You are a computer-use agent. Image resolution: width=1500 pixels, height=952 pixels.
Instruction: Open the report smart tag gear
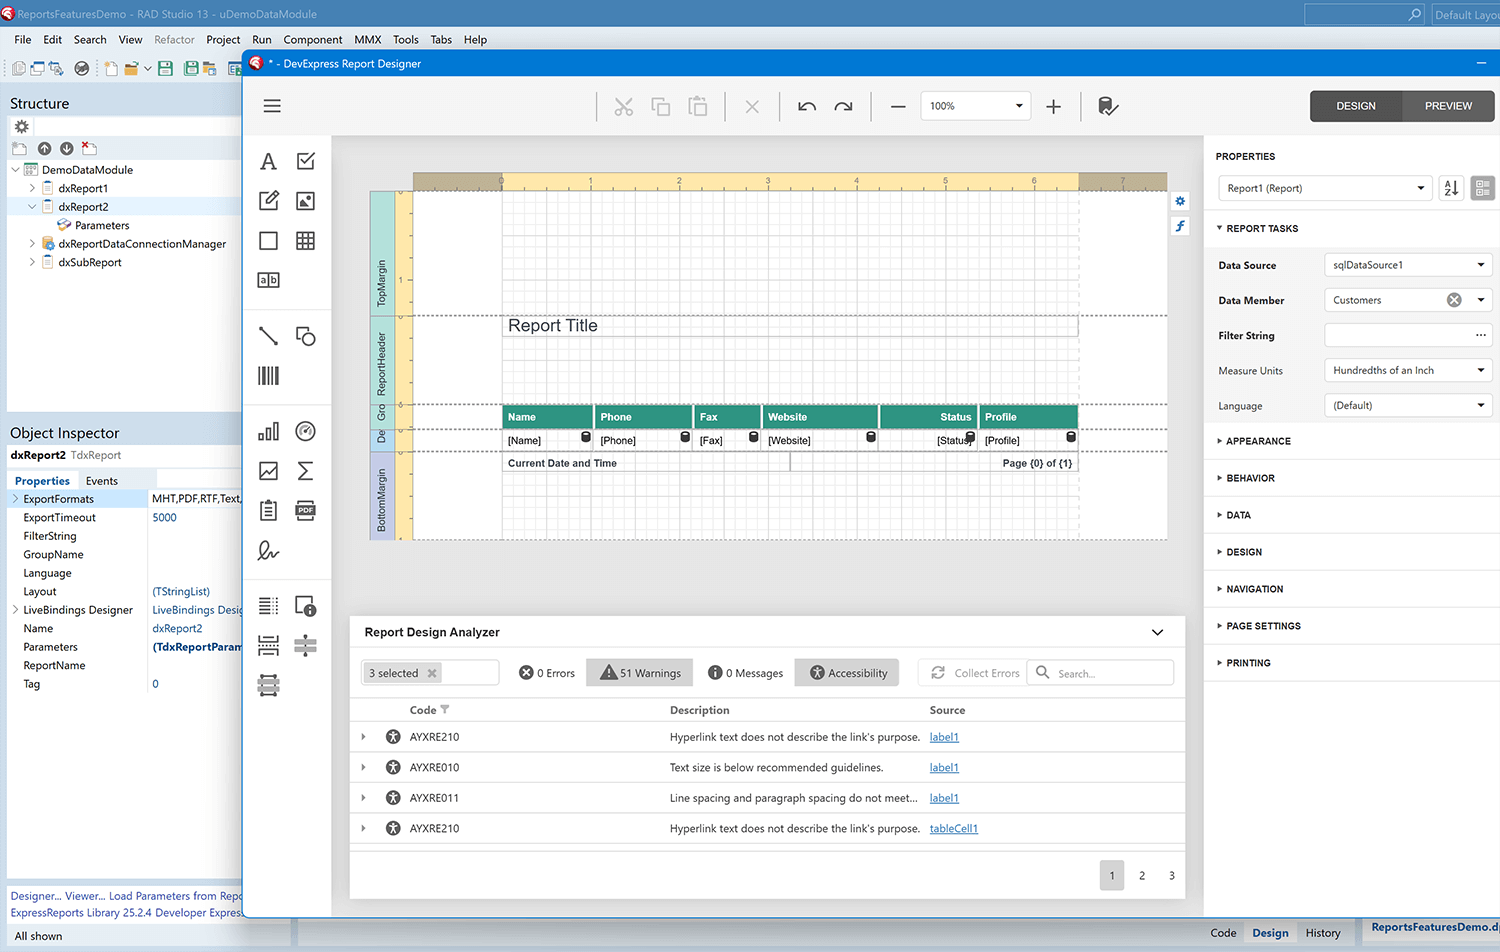1180,201
